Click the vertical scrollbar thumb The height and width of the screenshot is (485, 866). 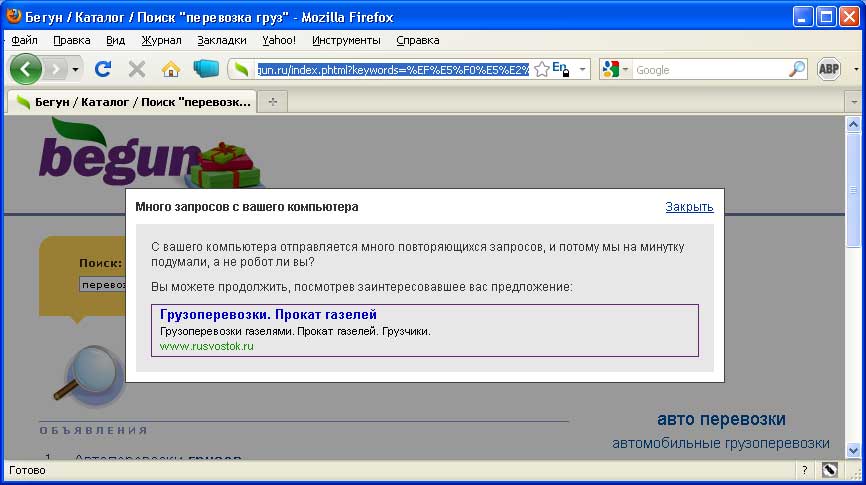click(853, 190)
